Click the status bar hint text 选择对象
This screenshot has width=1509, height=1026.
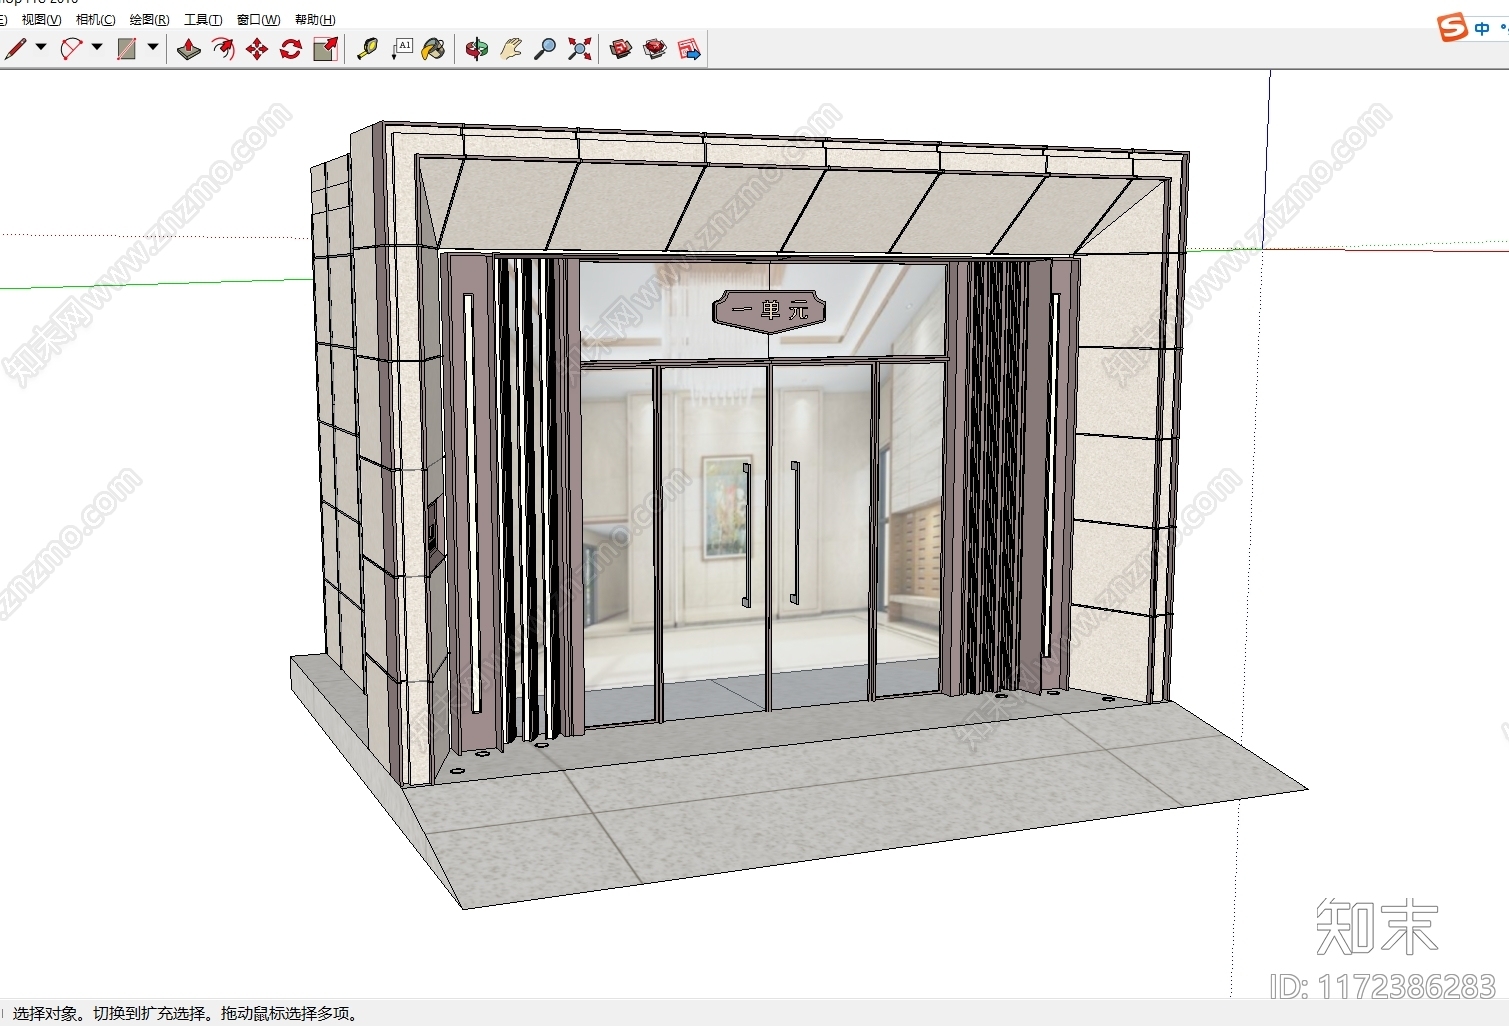(x=47, y=1013)
